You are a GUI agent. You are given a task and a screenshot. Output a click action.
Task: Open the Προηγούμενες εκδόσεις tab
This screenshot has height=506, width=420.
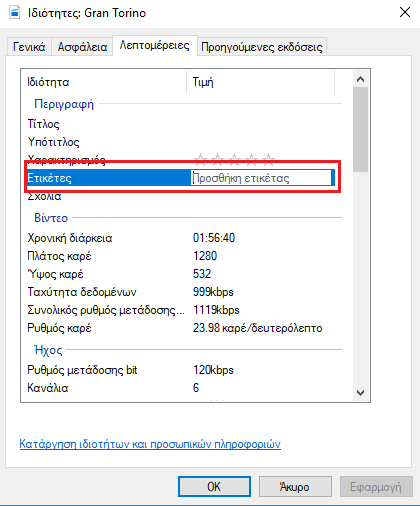click(x=262, y=47)
